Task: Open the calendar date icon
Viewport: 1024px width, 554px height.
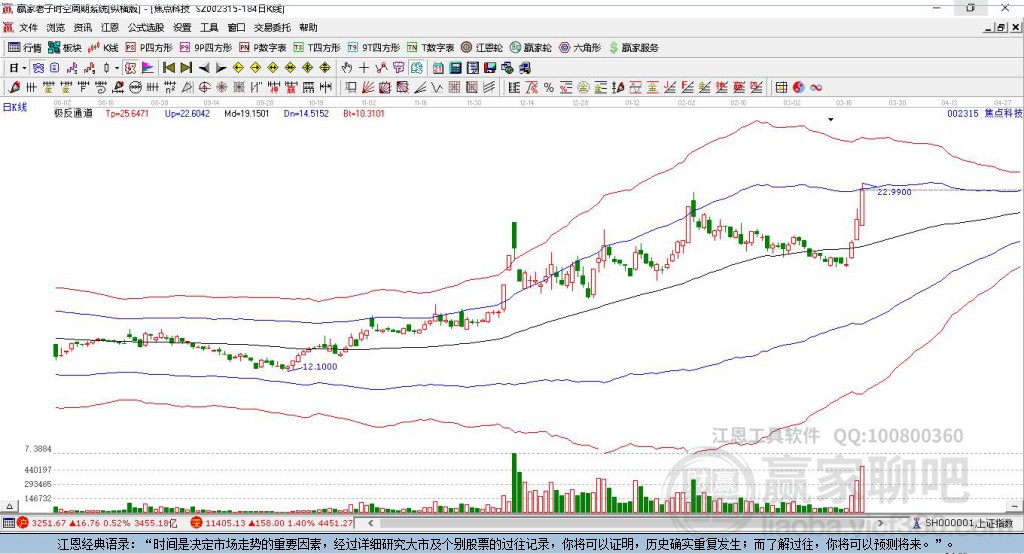Action: pyautogui.click(x=438, y=68)
